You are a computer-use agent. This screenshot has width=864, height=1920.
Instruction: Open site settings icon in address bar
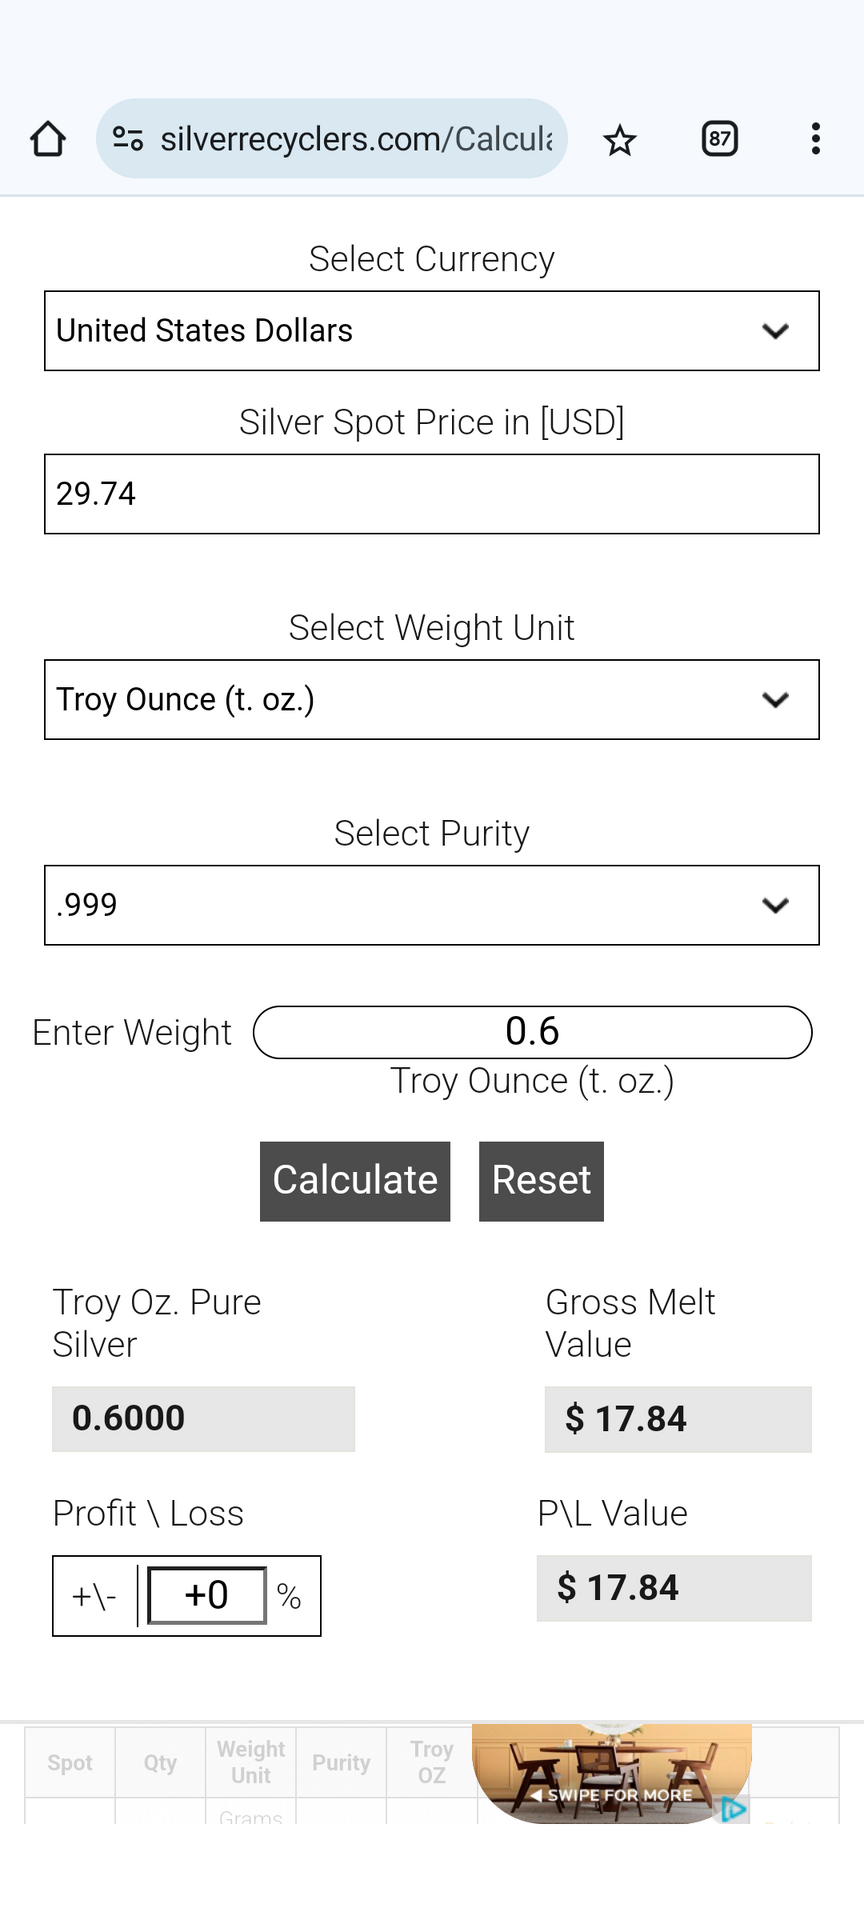(x=128, y=139)
